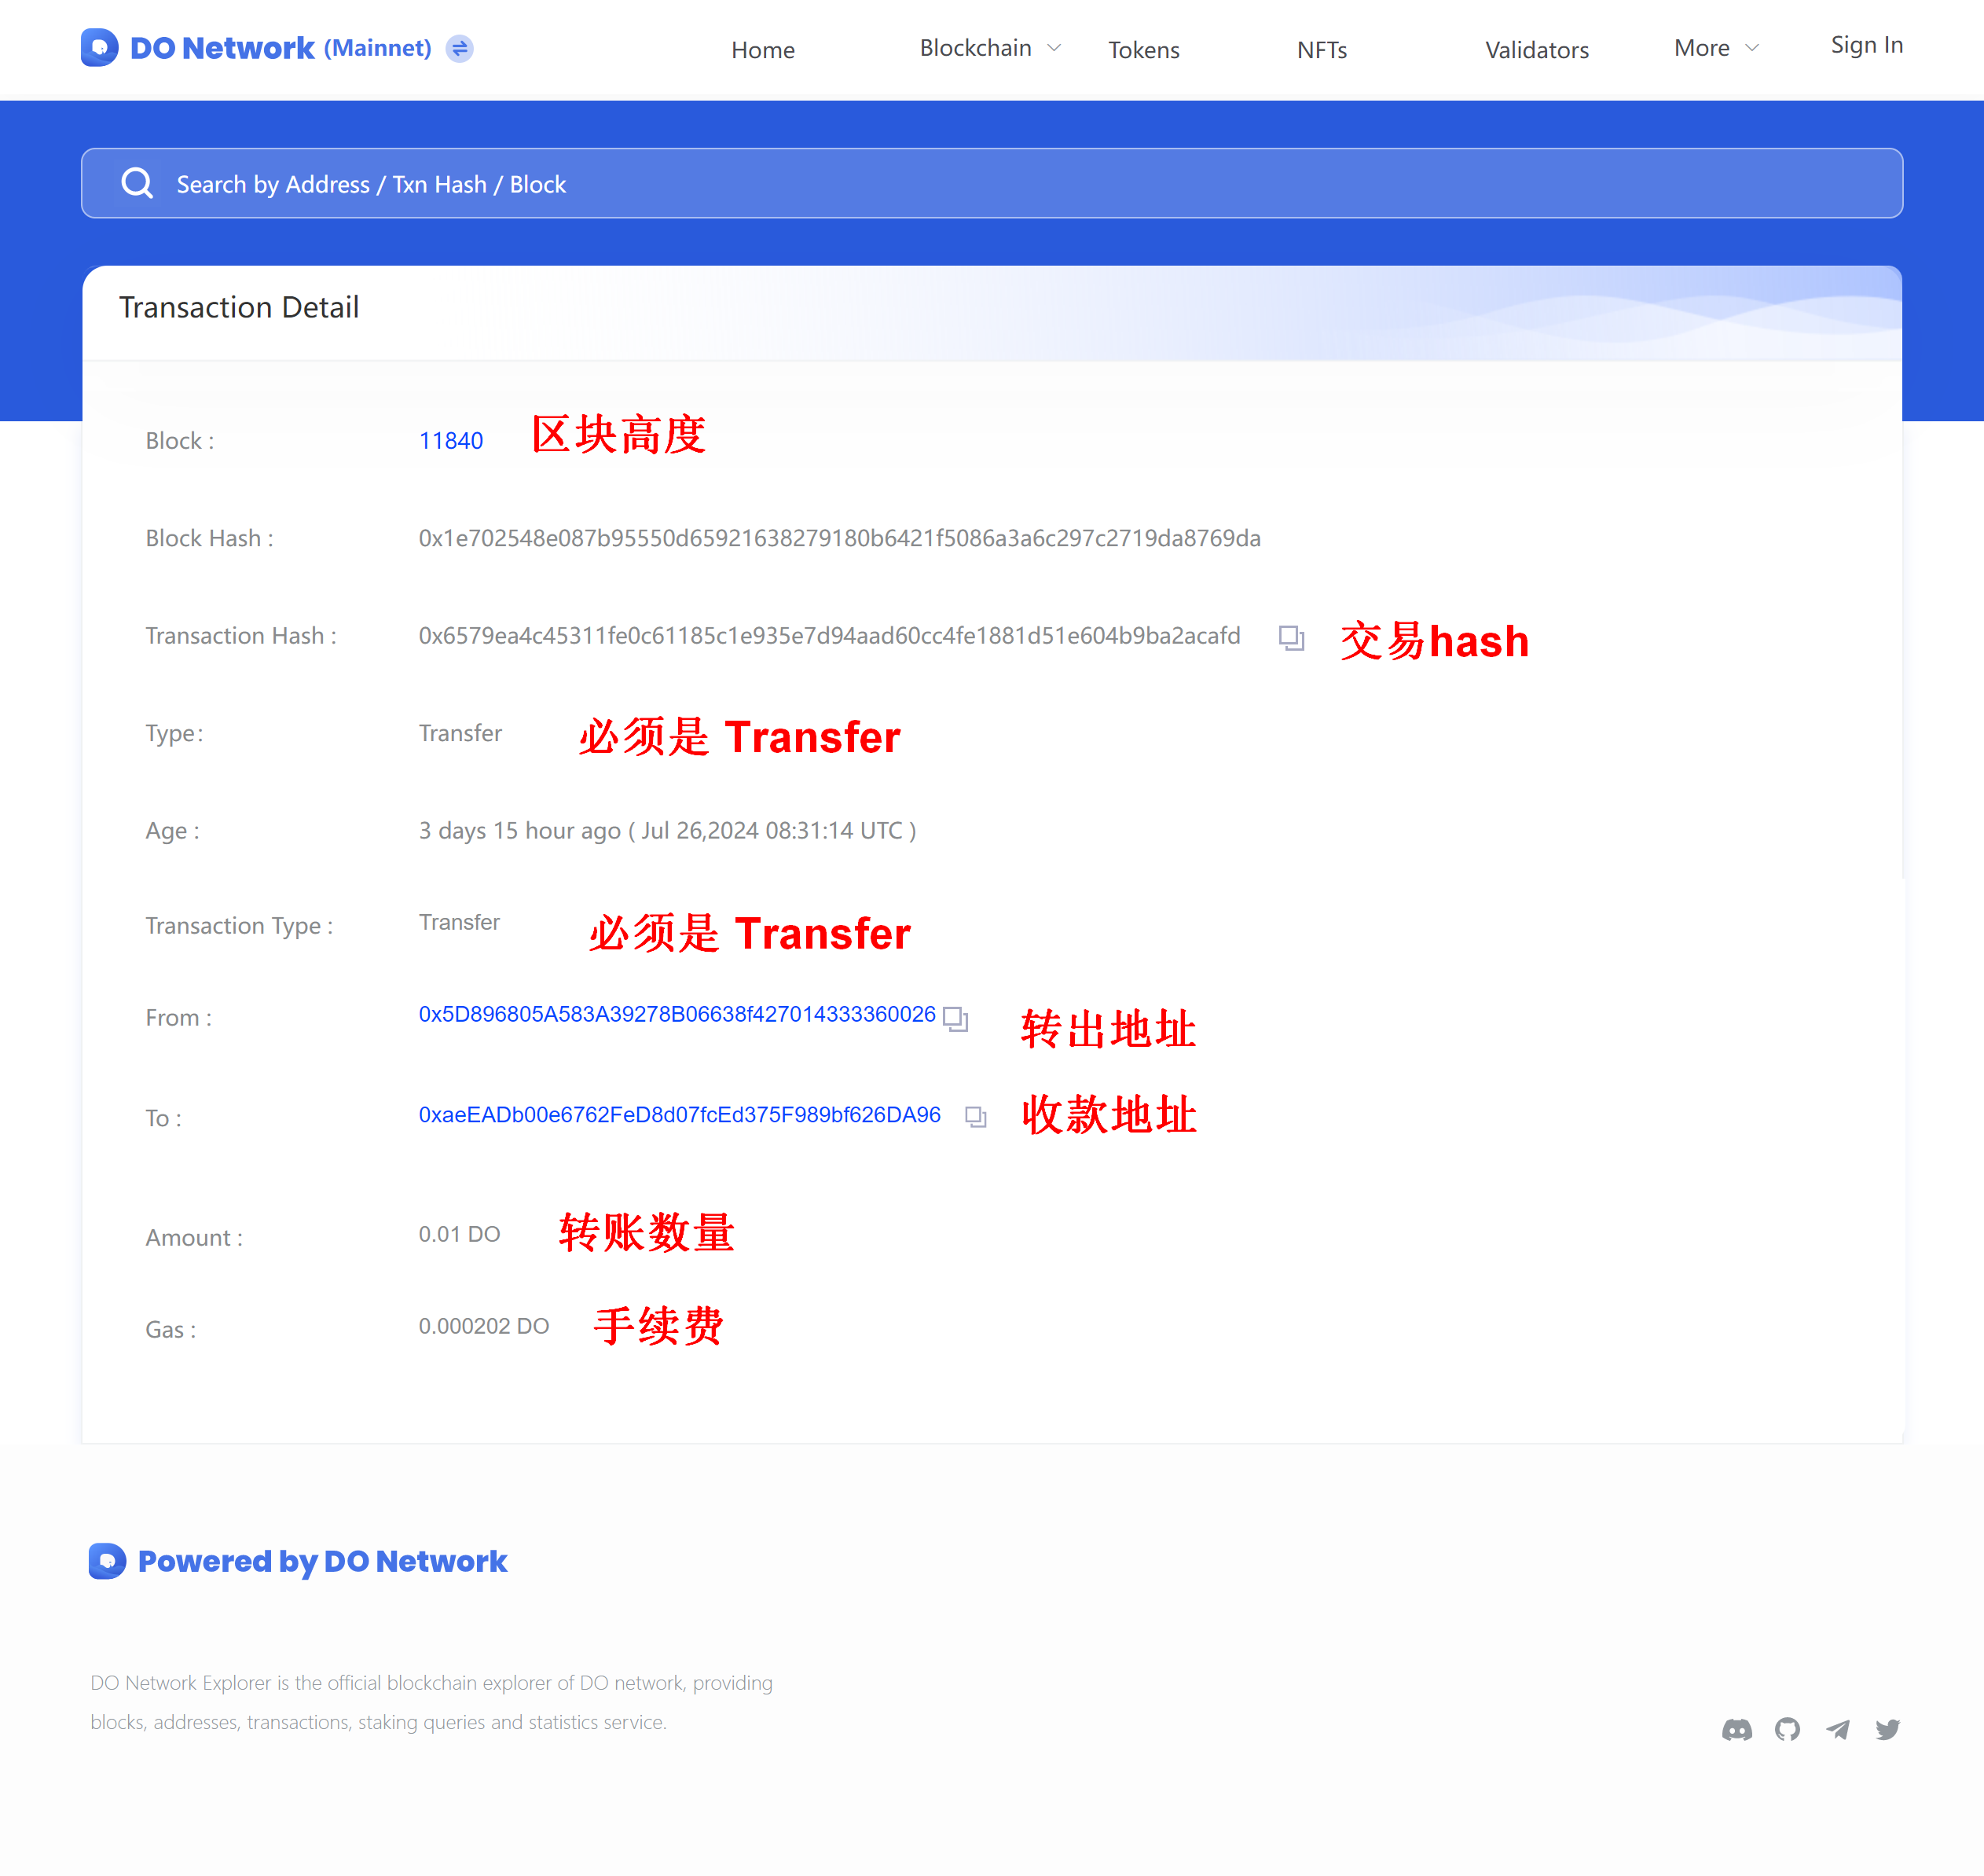The width and height of the screenshot is (1984, 1876).
Task: Open the From address 0x5D89...0026
Action: pyautogui.click(x=677, y=1014)
